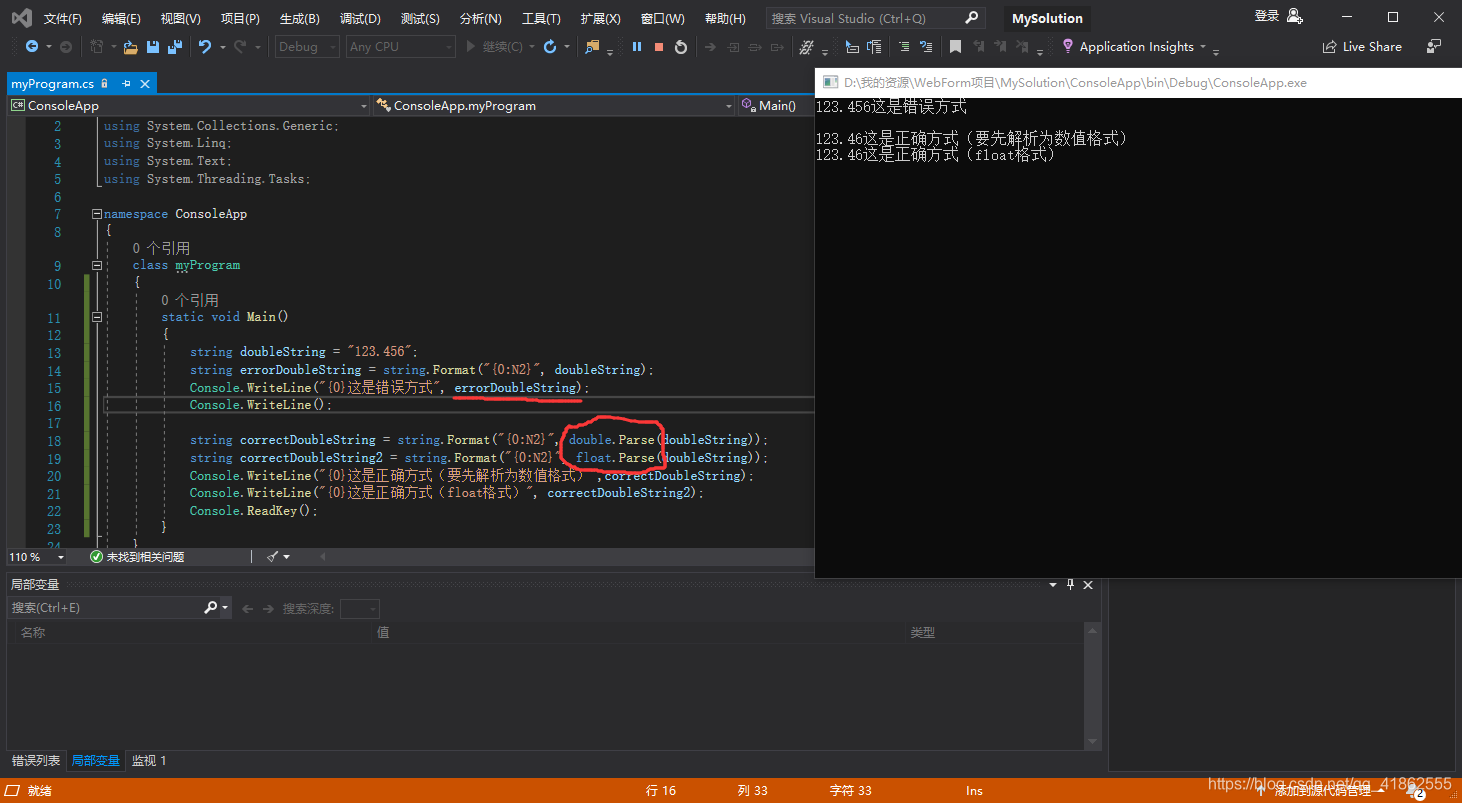Click the Application Insights lightbulb icon
Screen dimensions: 1462x803
[x=1068, y=46]
